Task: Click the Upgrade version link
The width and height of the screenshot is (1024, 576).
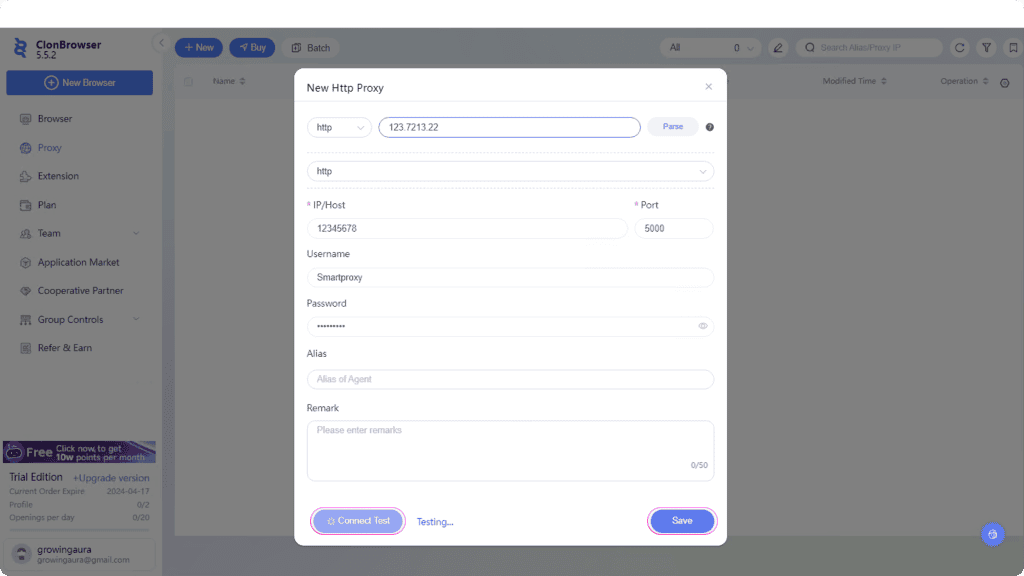Action: point(111,478)
